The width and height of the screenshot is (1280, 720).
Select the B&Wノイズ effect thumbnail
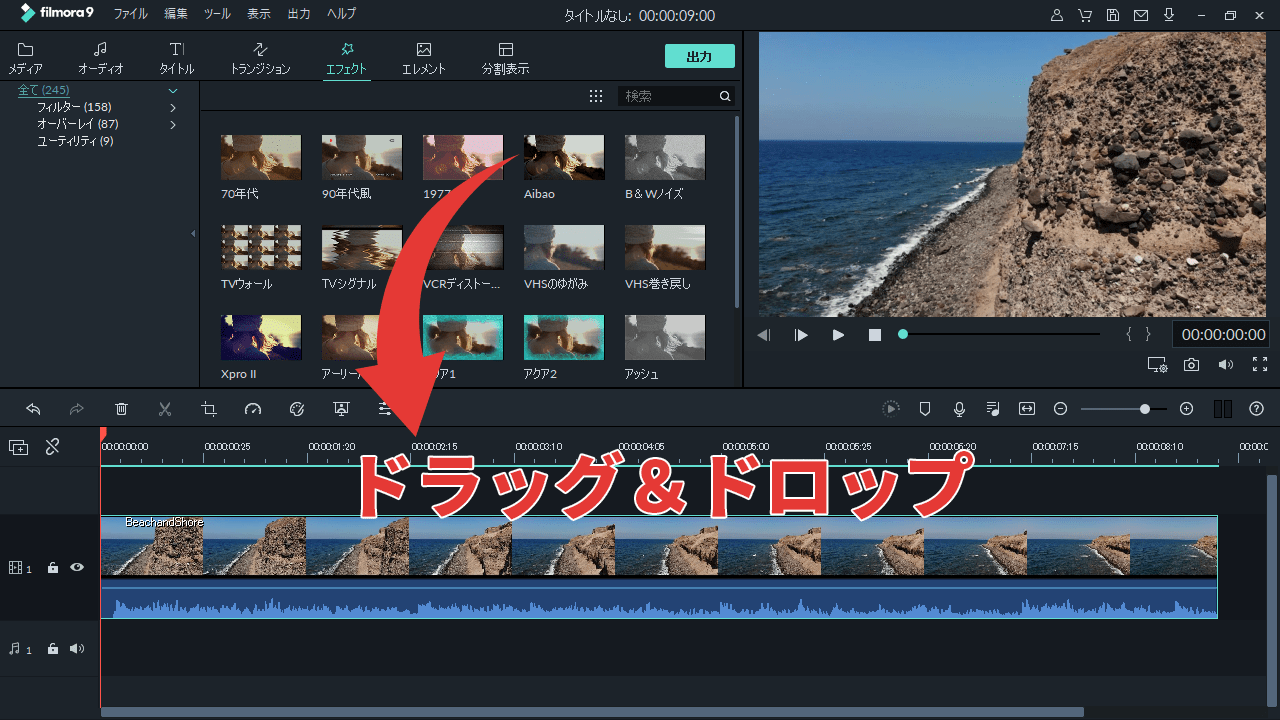pos(665,158)
